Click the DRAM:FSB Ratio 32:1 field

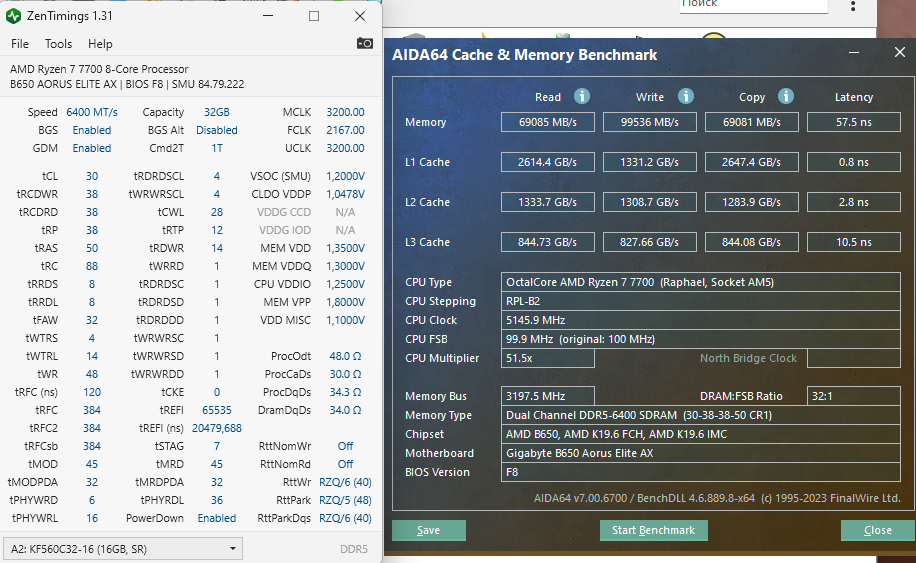tap(853, 396)
